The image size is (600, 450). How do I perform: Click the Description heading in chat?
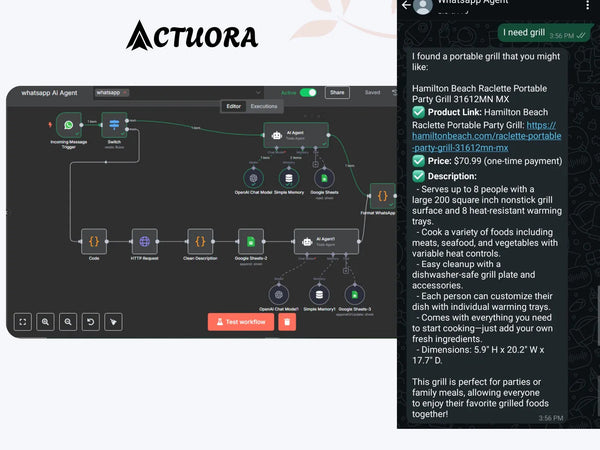pos(452,176)
